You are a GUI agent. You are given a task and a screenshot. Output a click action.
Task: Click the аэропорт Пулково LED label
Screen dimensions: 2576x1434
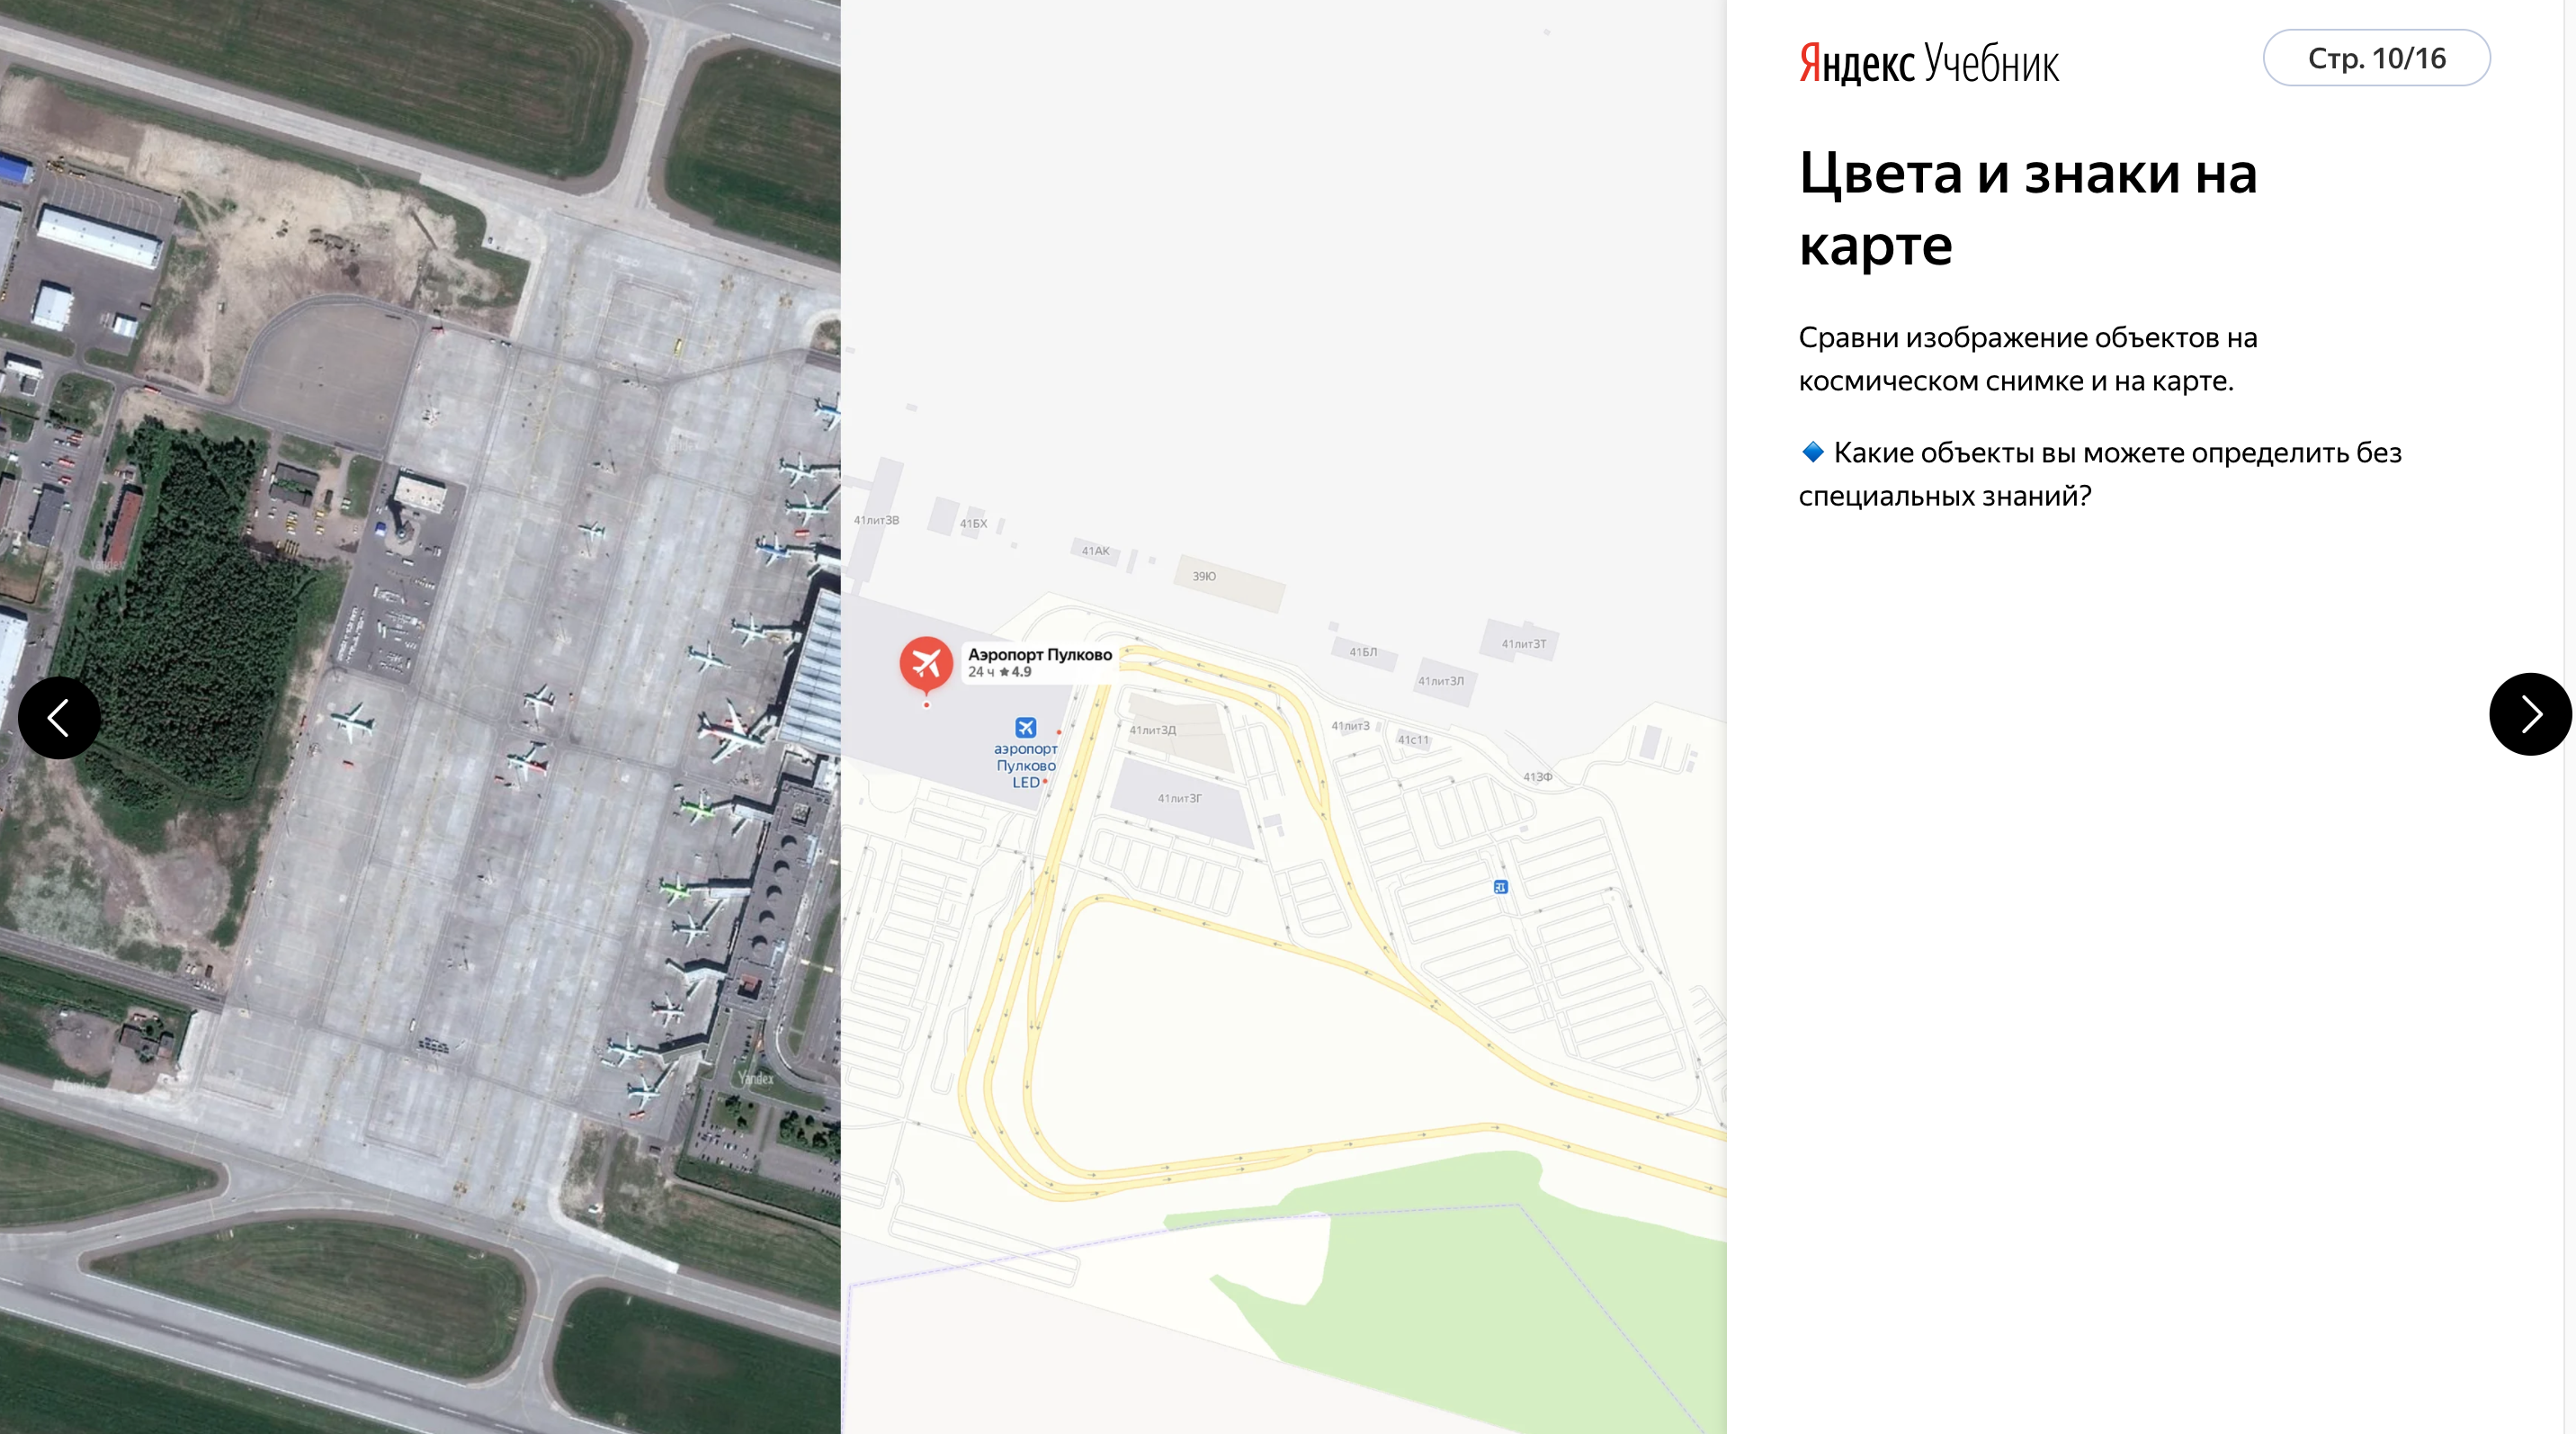pyautogui.click(x=1025, y=765)
